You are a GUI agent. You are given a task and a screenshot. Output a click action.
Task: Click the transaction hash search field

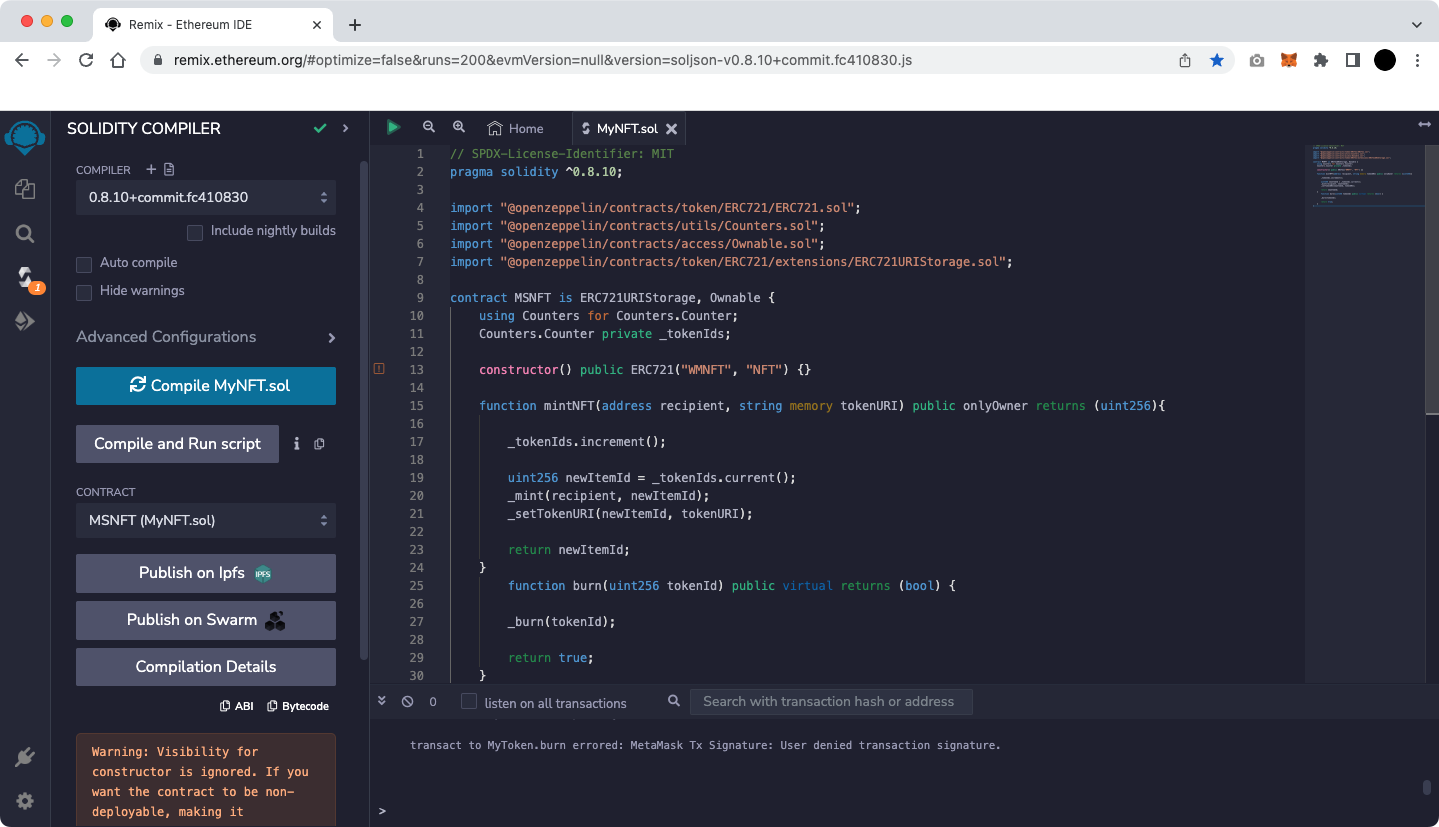click(x=830, y=702)
